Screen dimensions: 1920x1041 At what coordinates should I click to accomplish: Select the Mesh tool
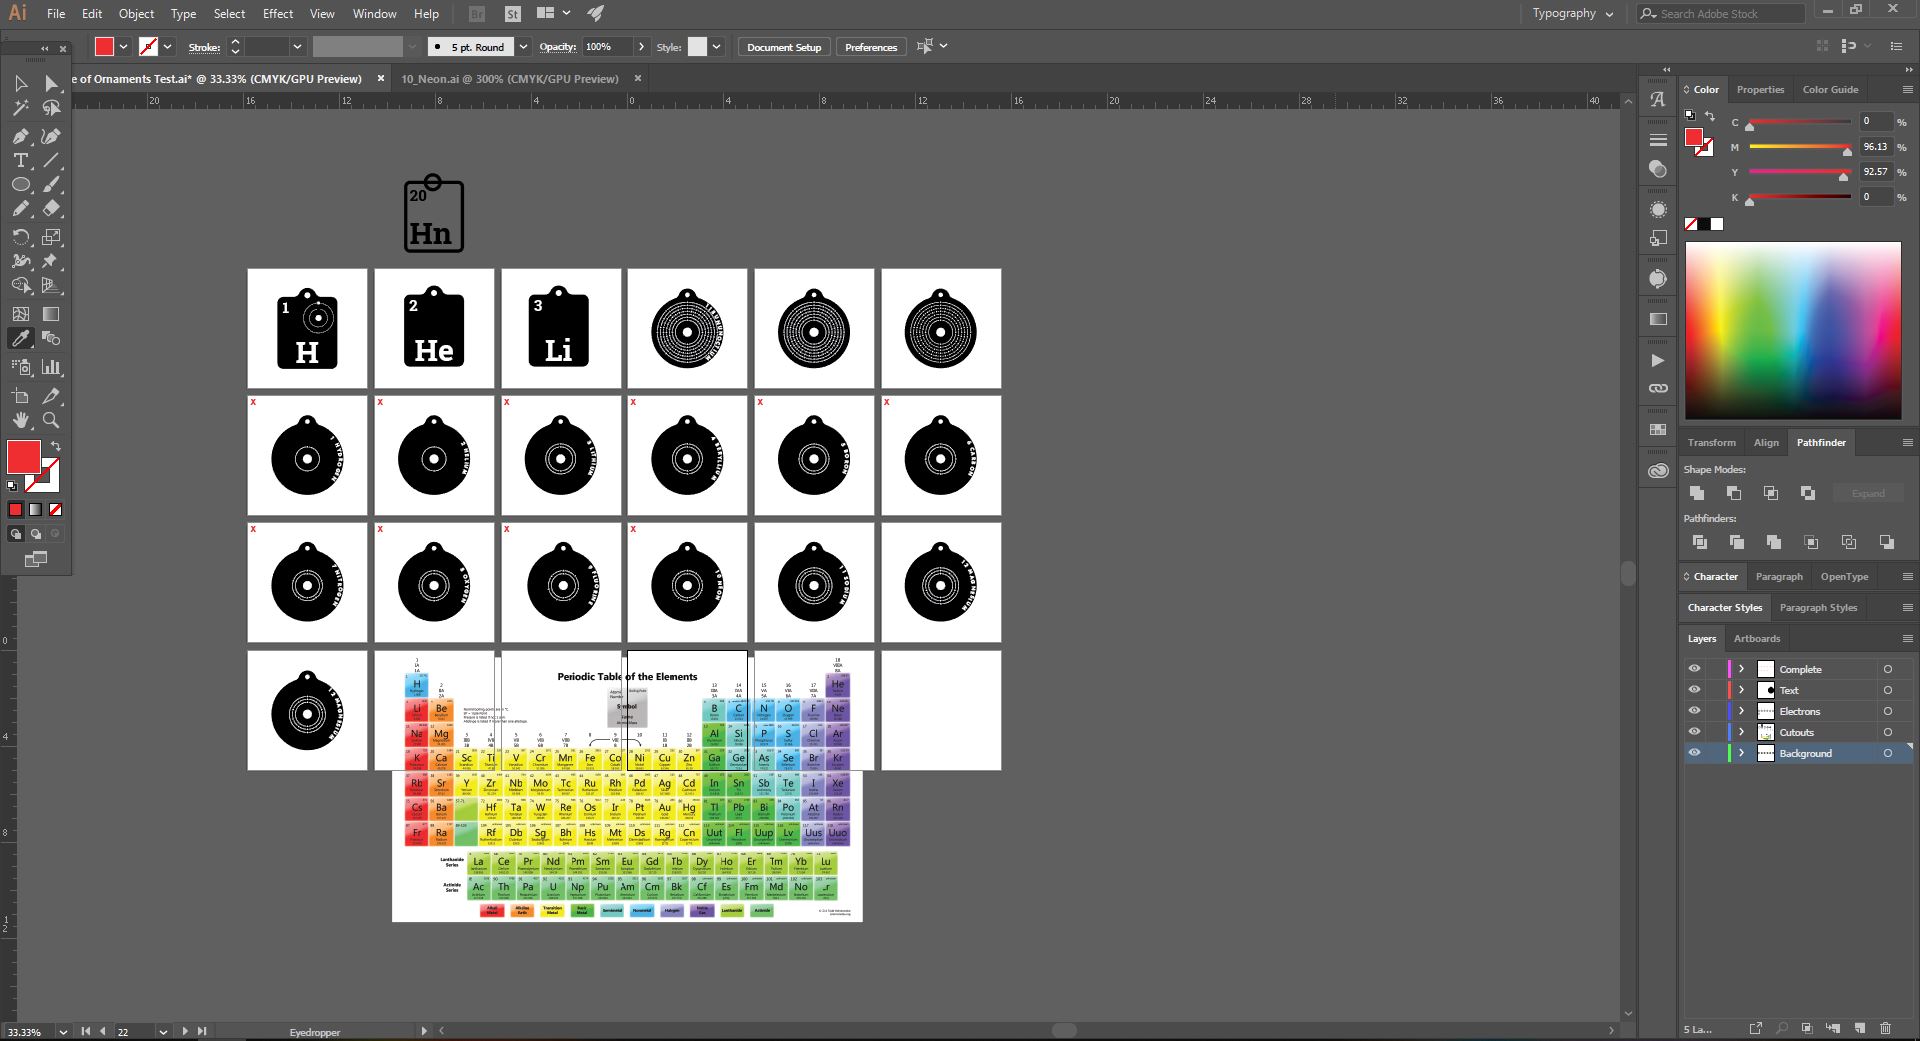pyautogui.click(x=21, y=314)
